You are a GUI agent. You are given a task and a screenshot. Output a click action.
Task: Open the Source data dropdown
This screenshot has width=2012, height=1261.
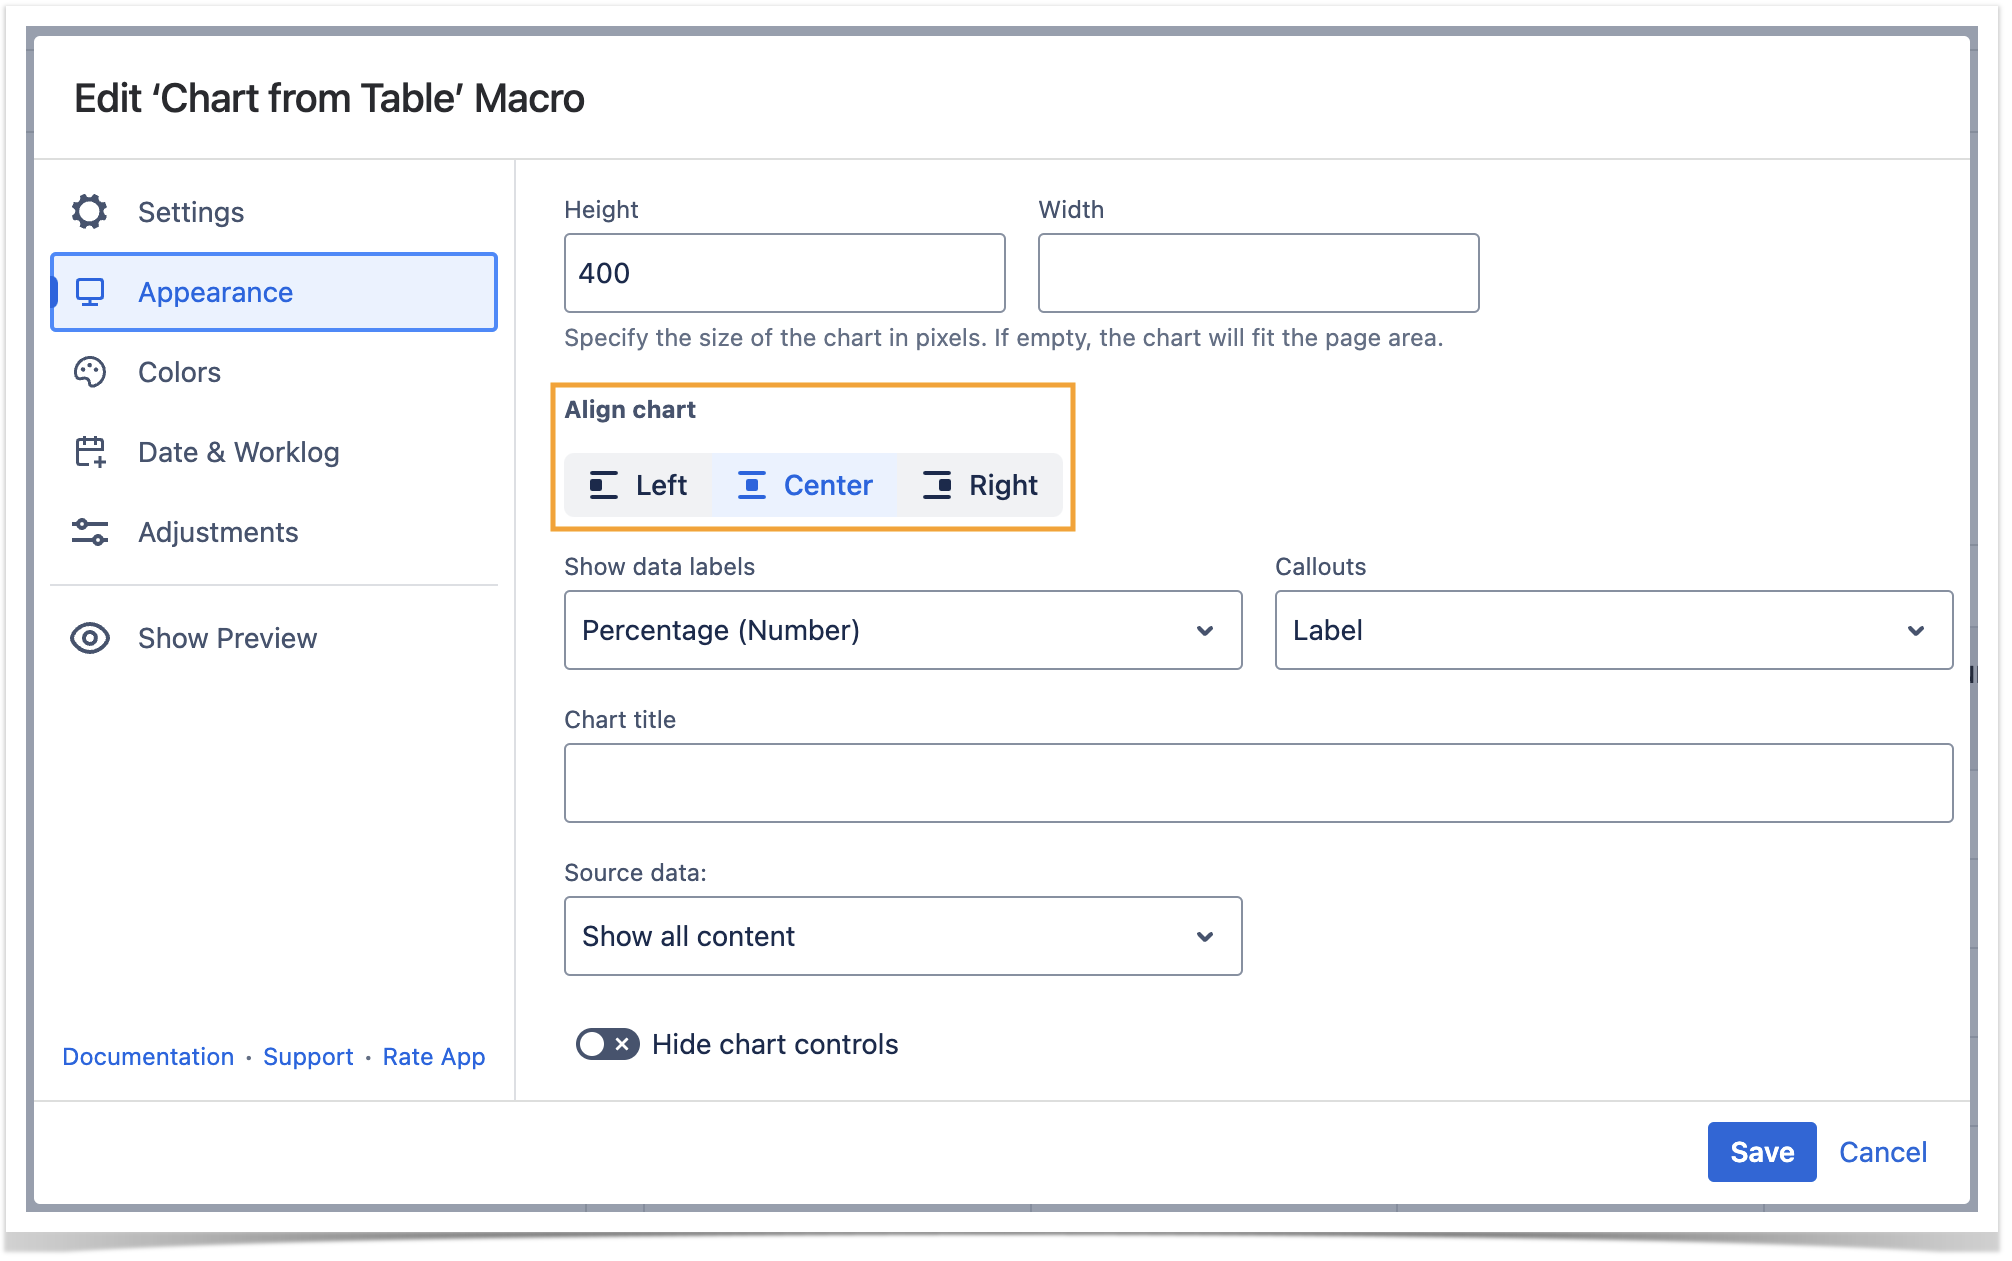[902, 936]
